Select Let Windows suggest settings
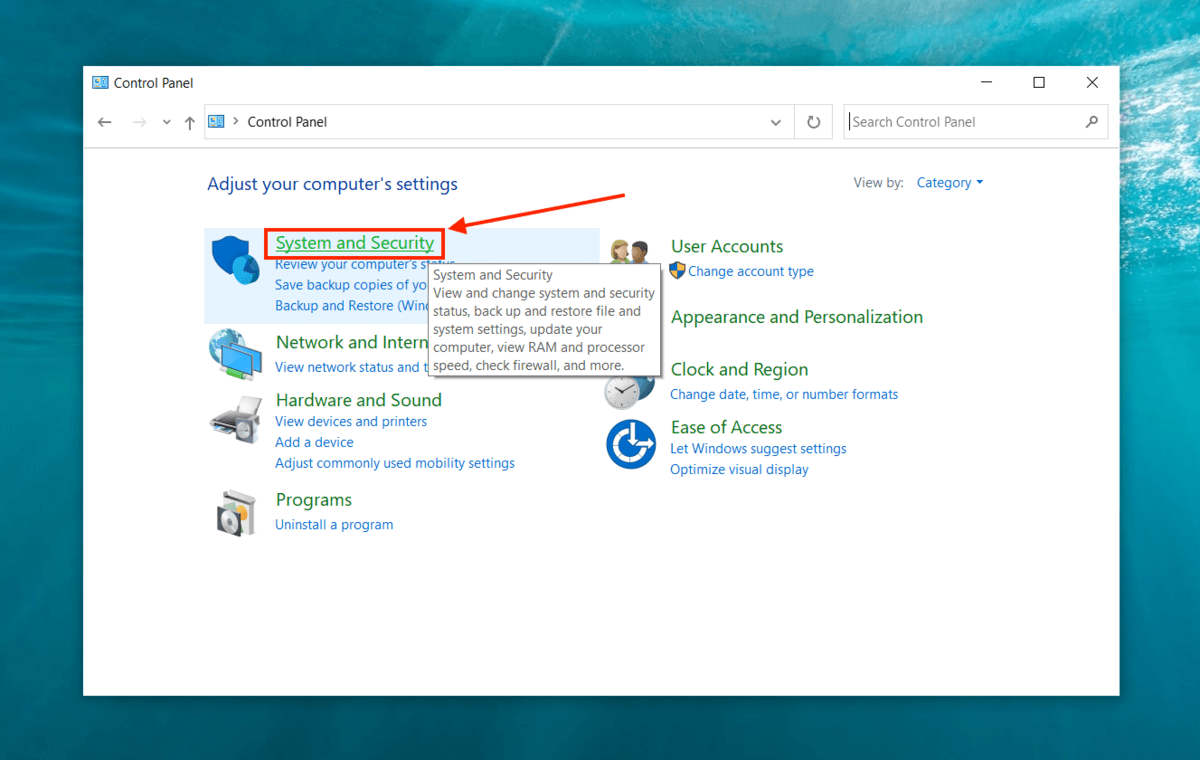 758,449
